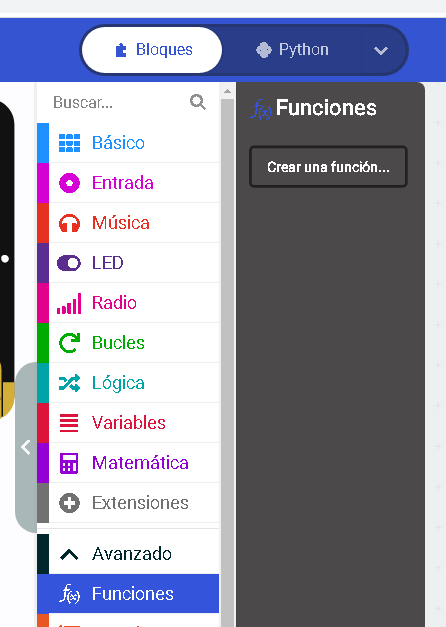This screenshot has height=627, width=446.
Task: Click the toolbox scrollbar up arrow
Action: (x=227, y=92)
